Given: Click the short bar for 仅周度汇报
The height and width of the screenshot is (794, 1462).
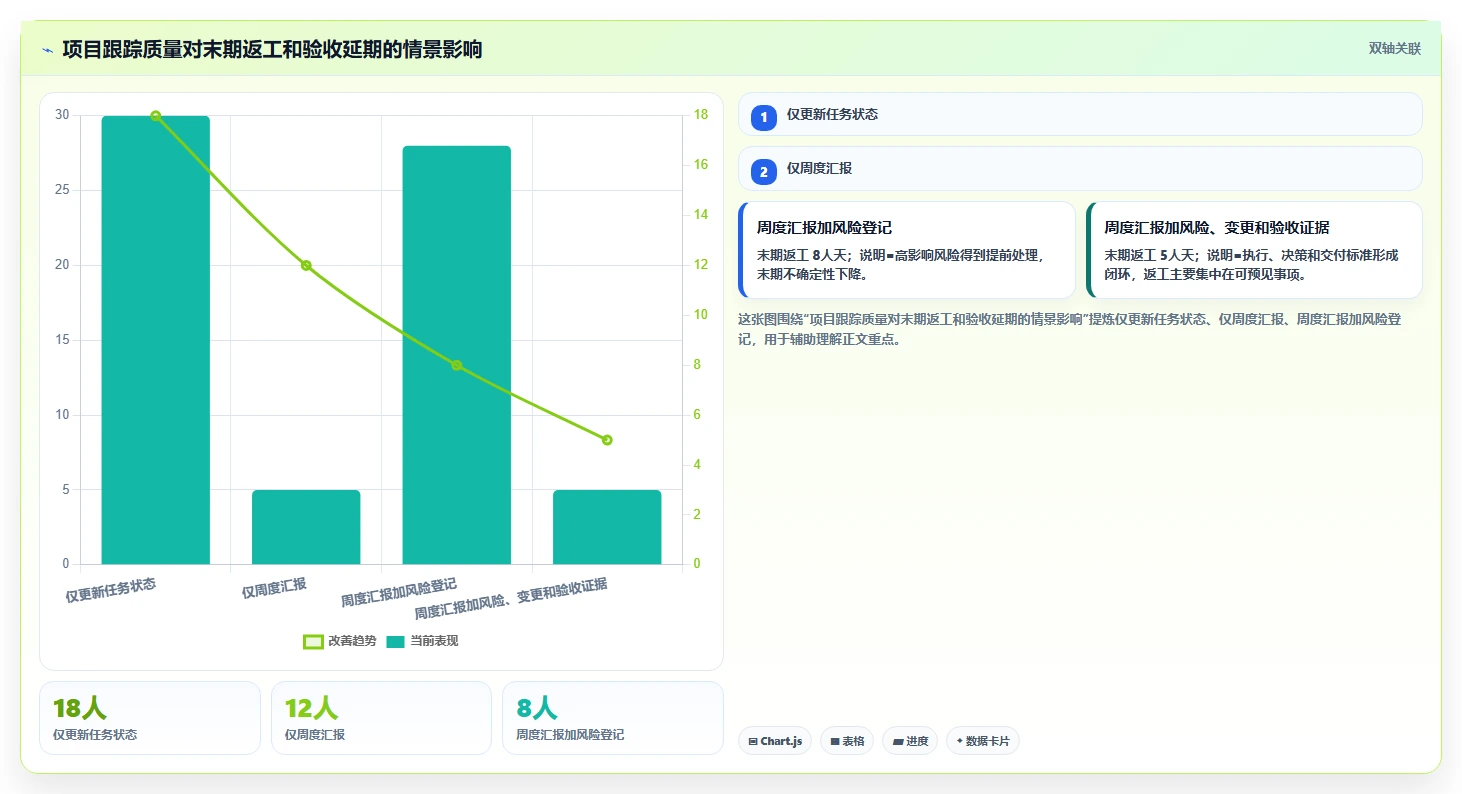Looking at the screenshot, I should pos(306,527).
